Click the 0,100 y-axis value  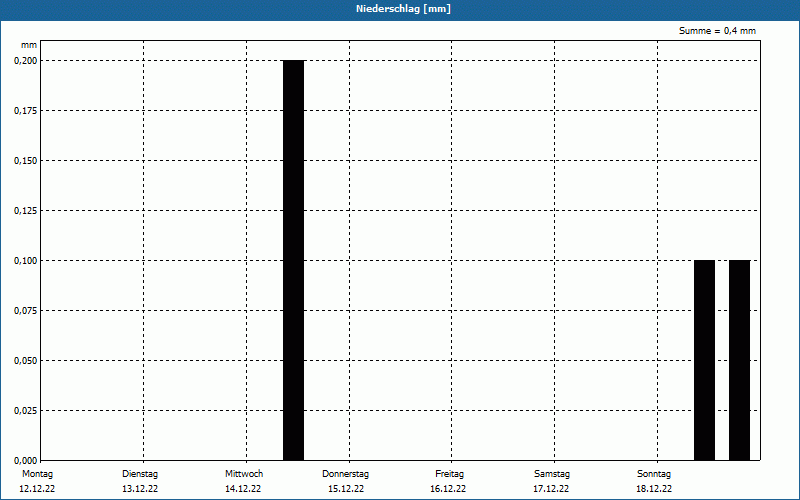click(x=26, y=261)
